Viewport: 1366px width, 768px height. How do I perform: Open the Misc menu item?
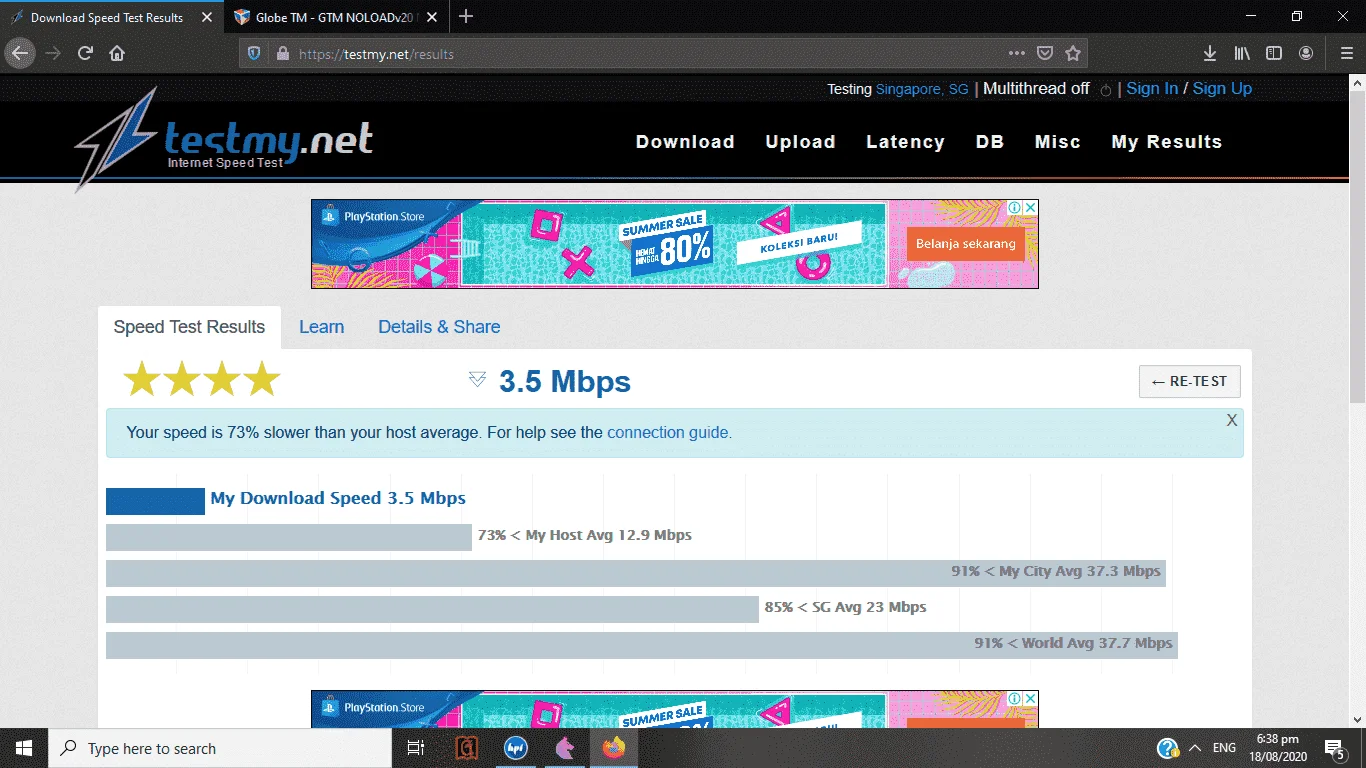[x=1058, y=142]
